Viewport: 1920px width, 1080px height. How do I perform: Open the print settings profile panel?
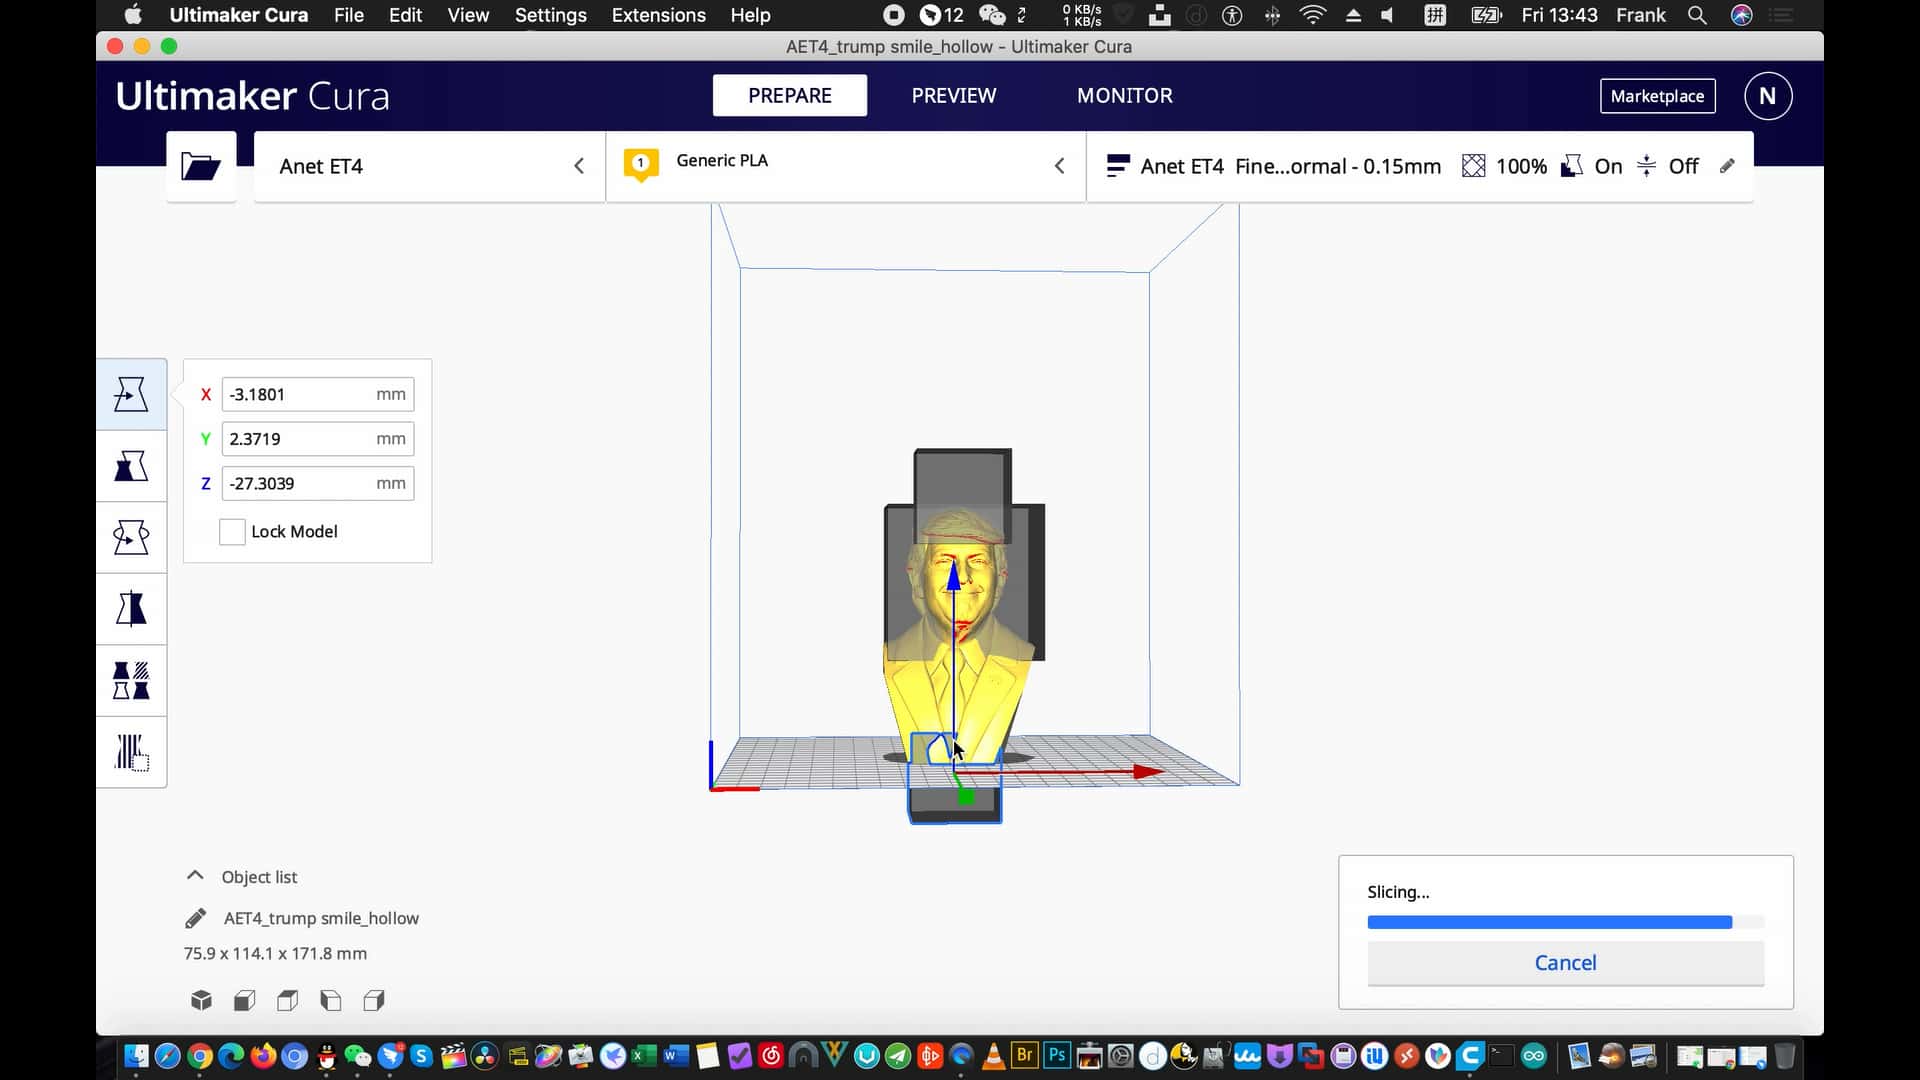pos(1420,166)
